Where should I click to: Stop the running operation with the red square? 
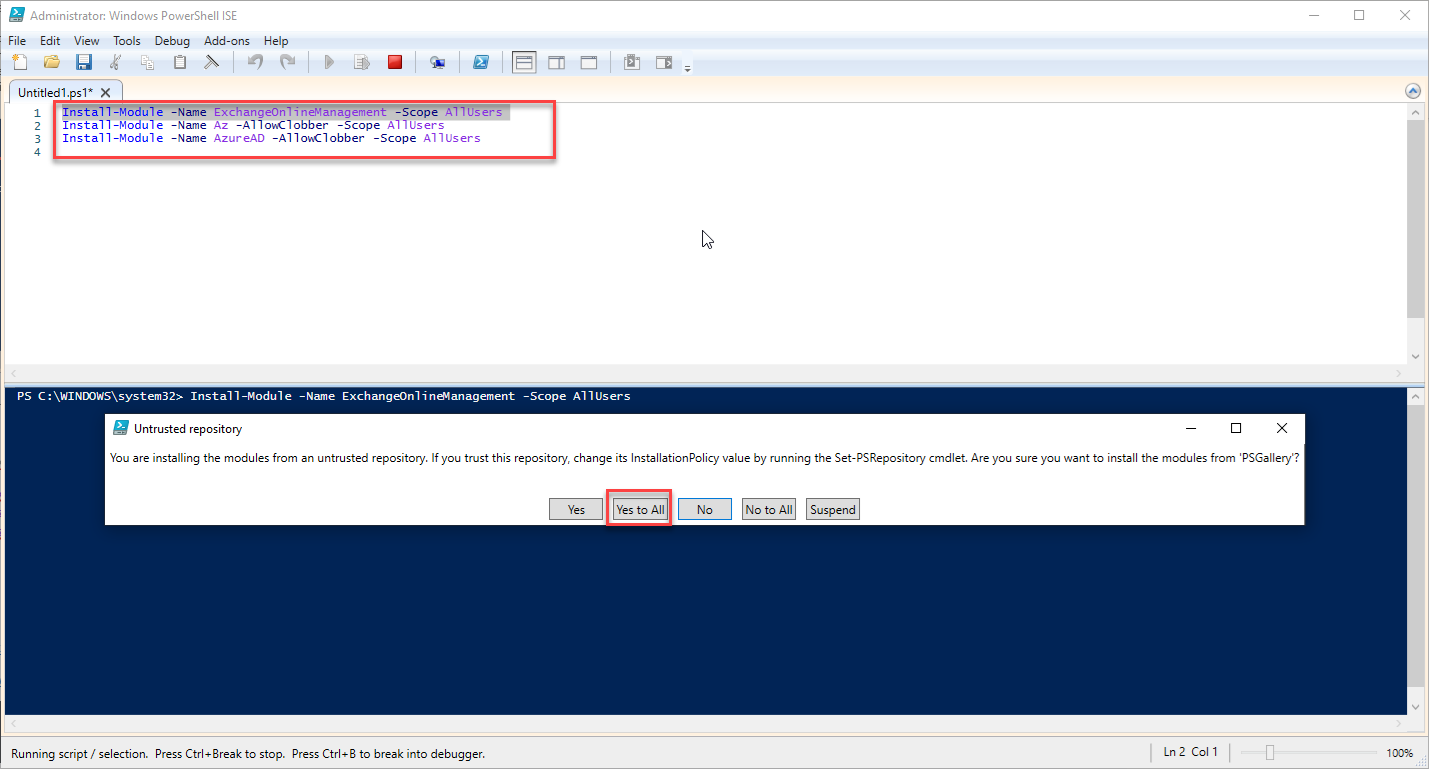pyautogui.click(x=395, y=62)
